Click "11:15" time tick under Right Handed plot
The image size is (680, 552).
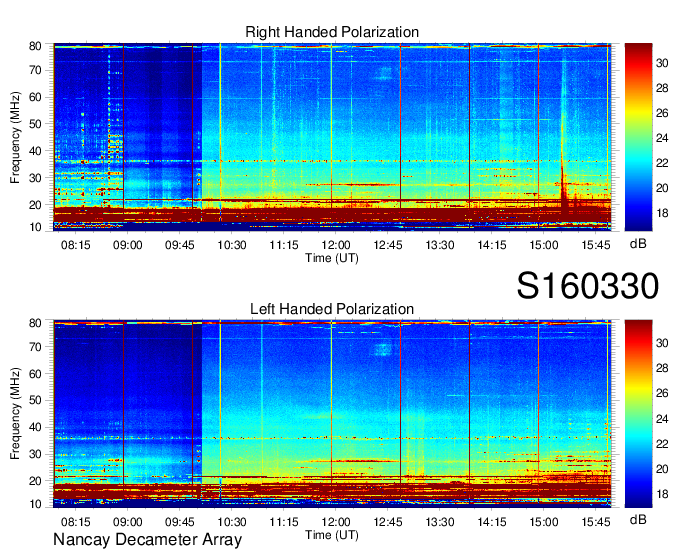284,245
